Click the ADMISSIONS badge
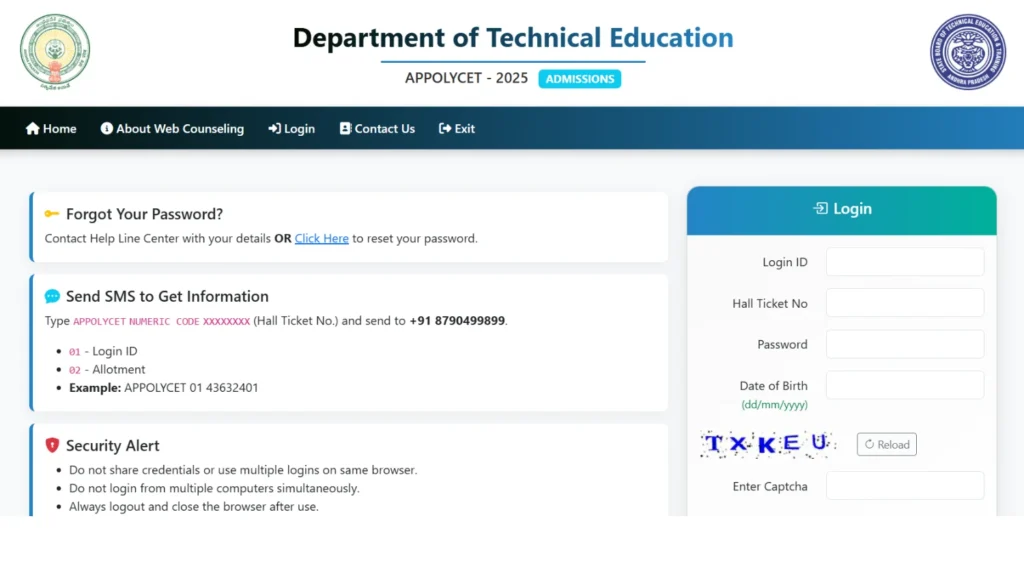 coord(580,78)
